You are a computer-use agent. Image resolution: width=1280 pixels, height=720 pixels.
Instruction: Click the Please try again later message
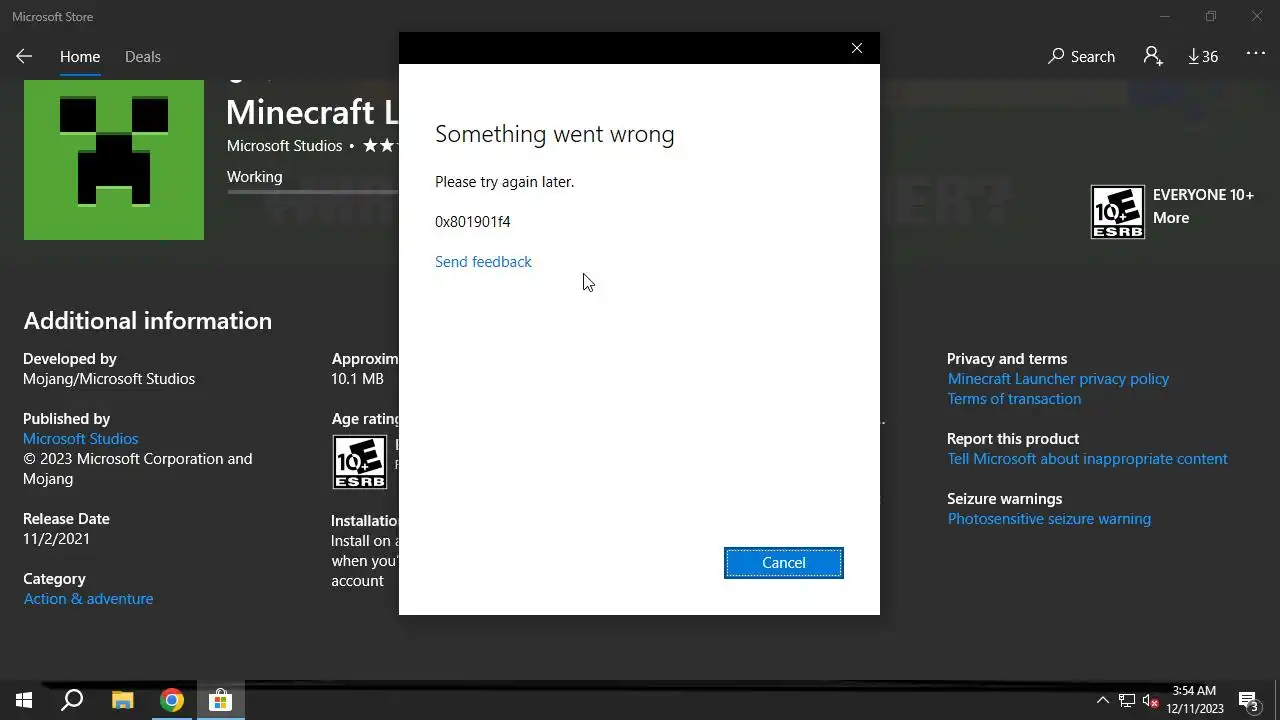(x=505, y=182)
